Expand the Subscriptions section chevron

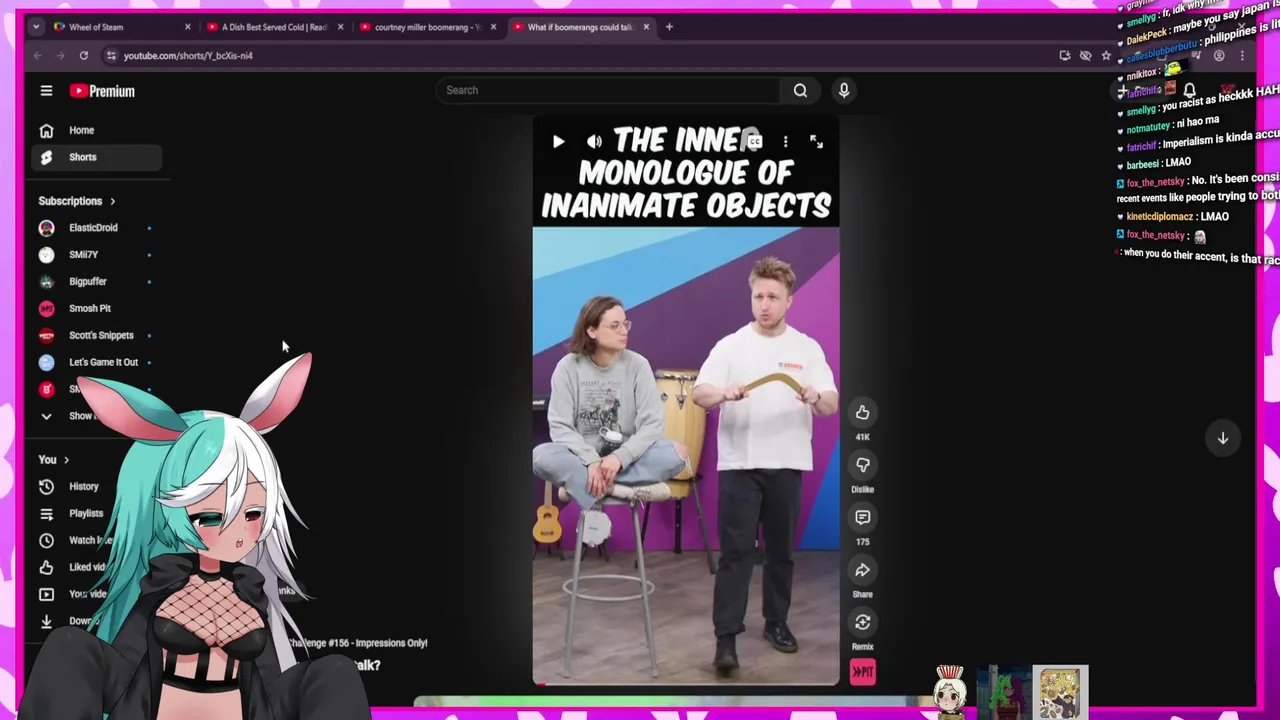(112, 201)
